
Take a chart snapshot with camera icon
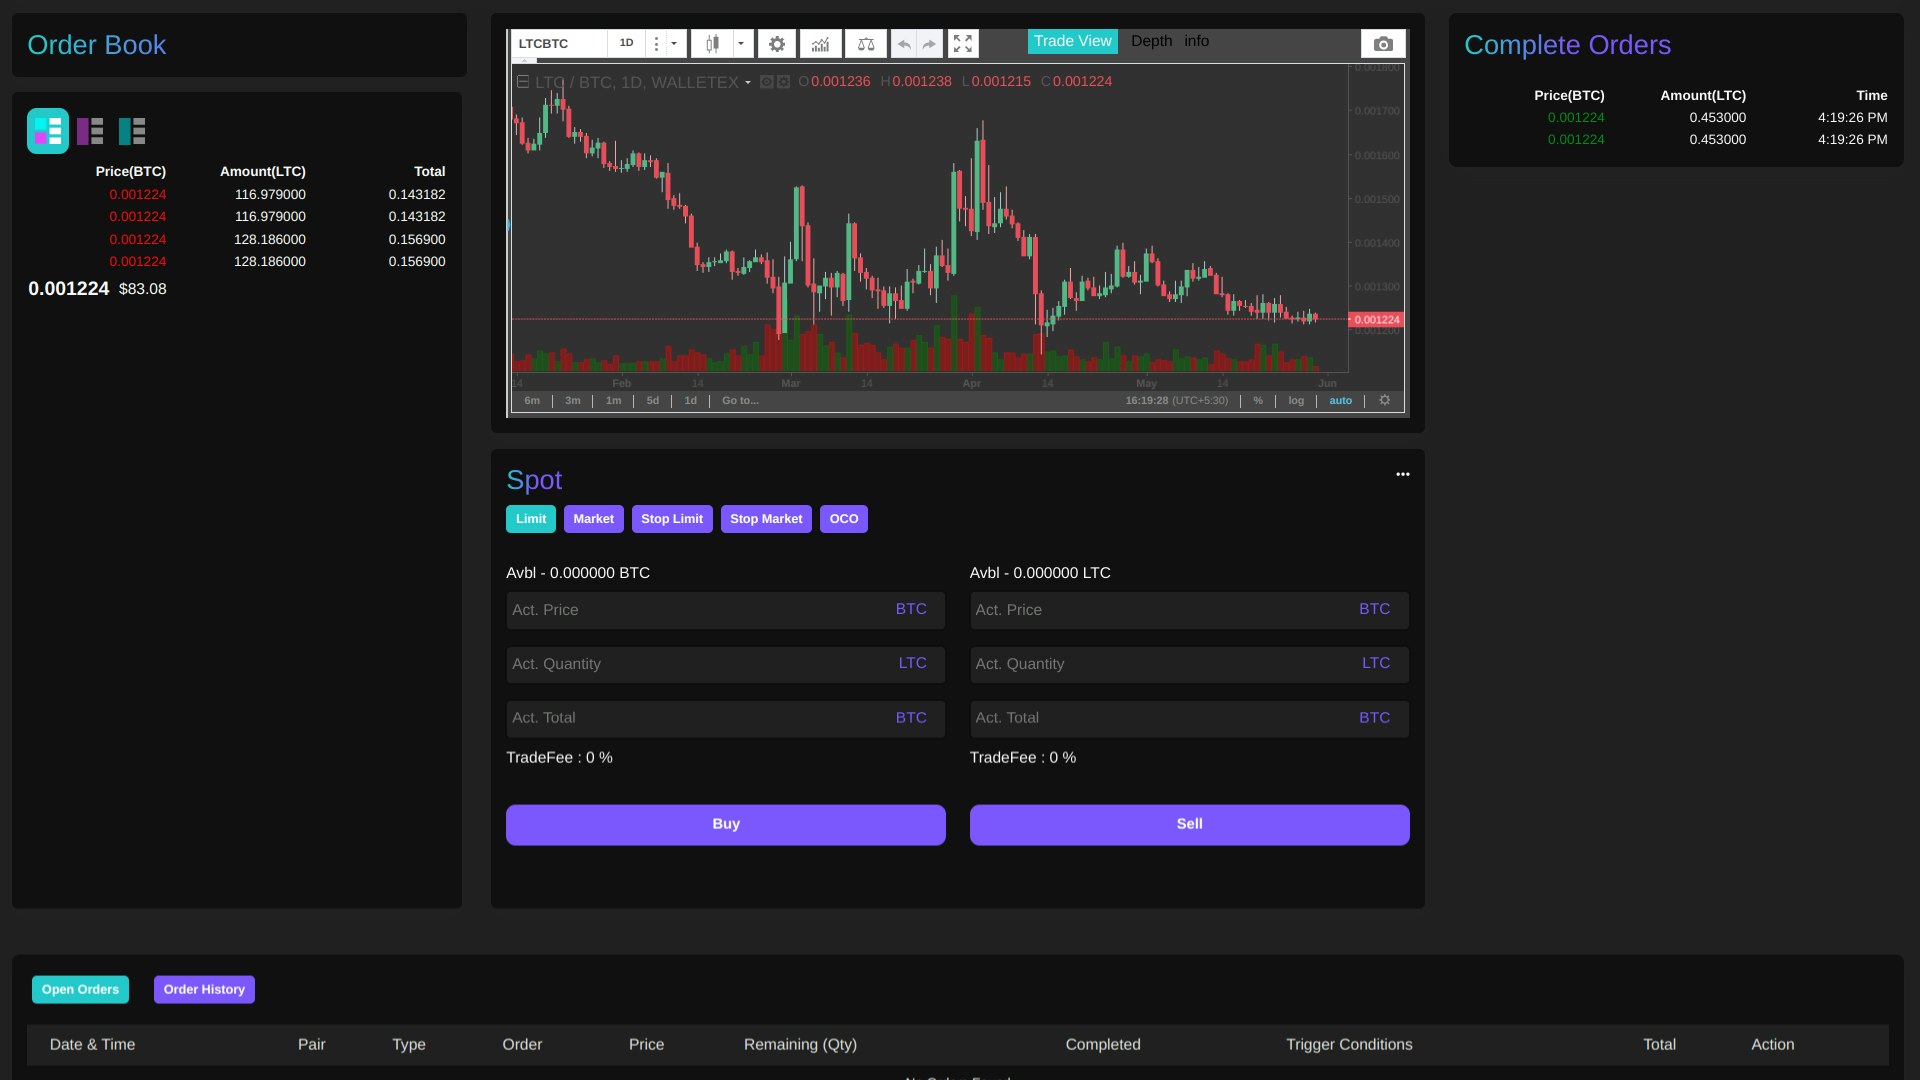coord(1382,43)
